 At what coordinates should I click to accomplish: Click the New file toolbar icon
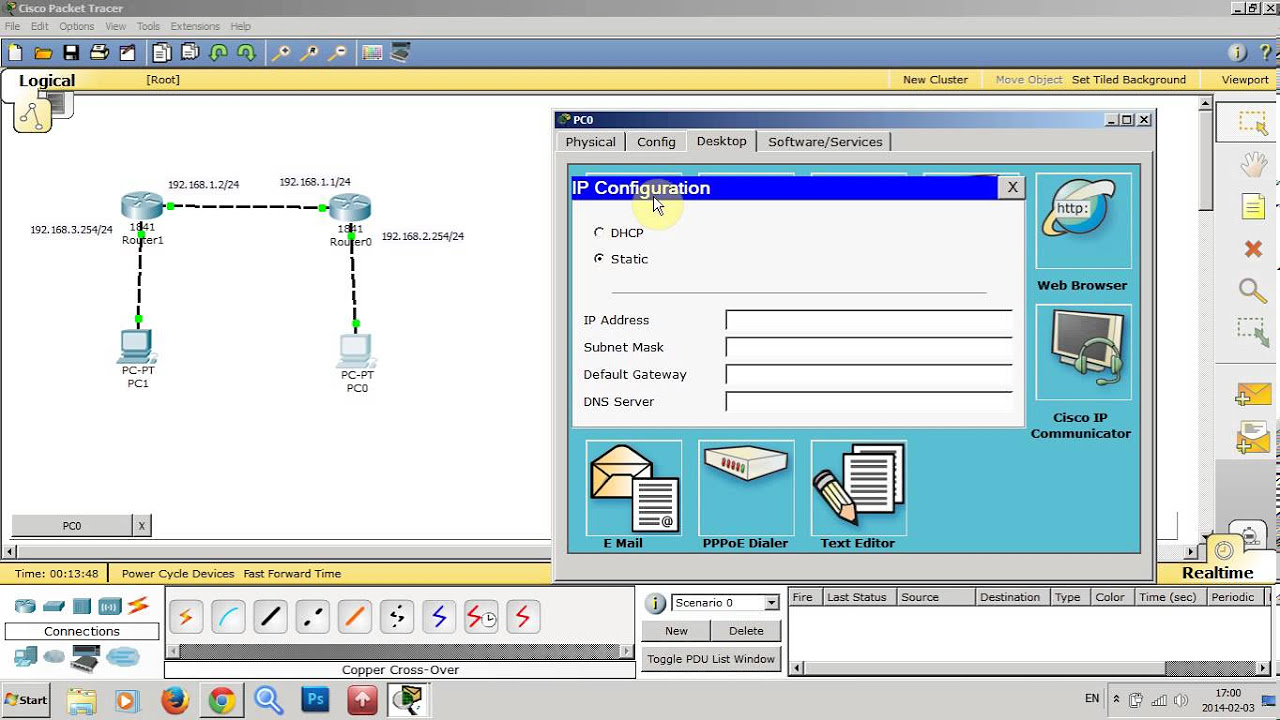coord(15,53)
